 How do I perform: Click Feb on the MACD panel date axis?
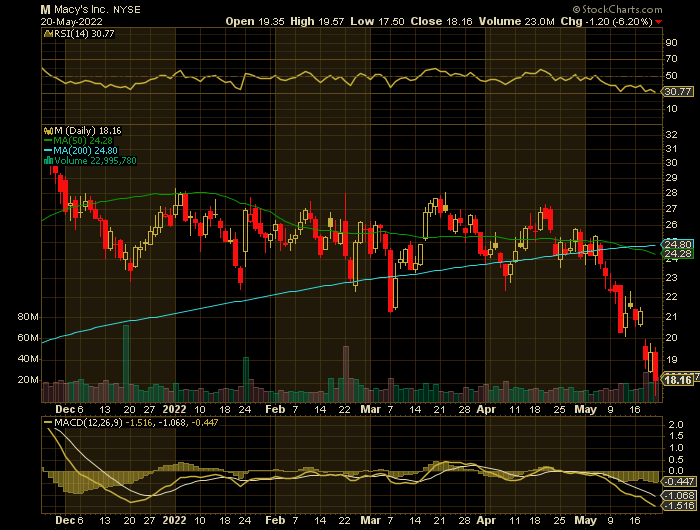[x=275, y=520]
